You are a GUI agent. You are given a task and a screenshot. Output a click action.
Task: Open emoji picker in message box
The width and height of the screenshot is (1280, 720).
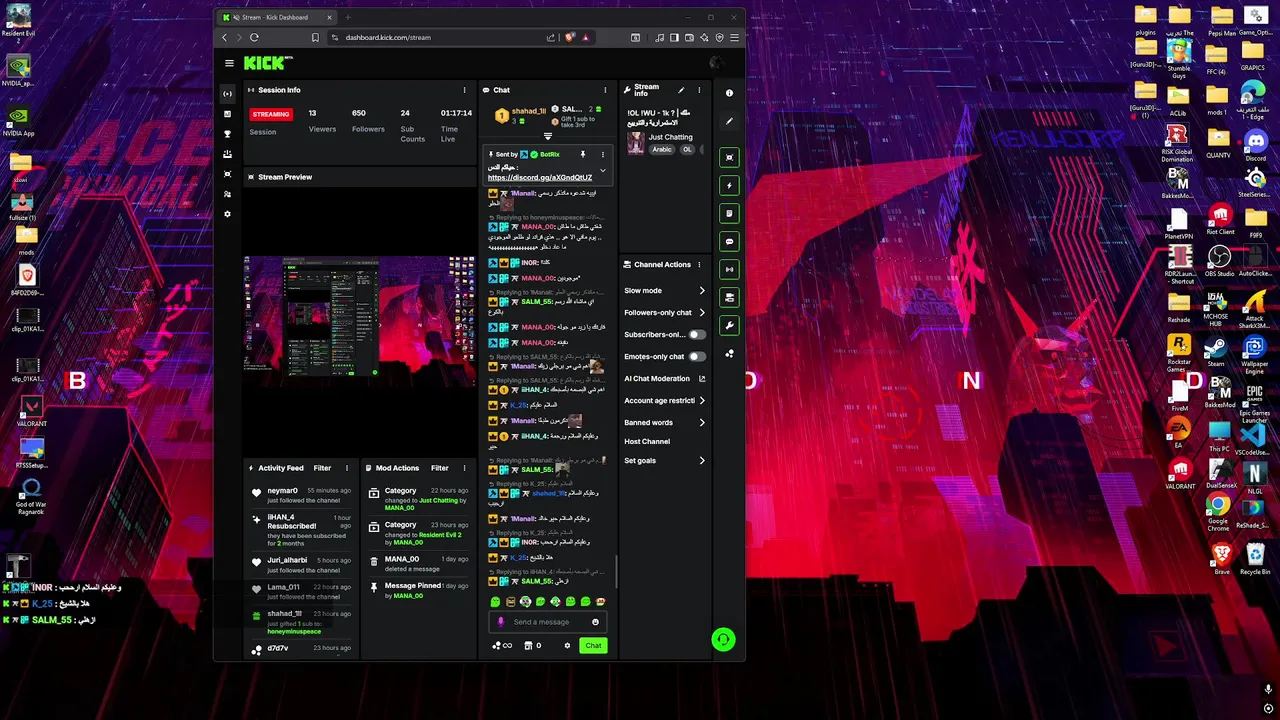point(595,622)
